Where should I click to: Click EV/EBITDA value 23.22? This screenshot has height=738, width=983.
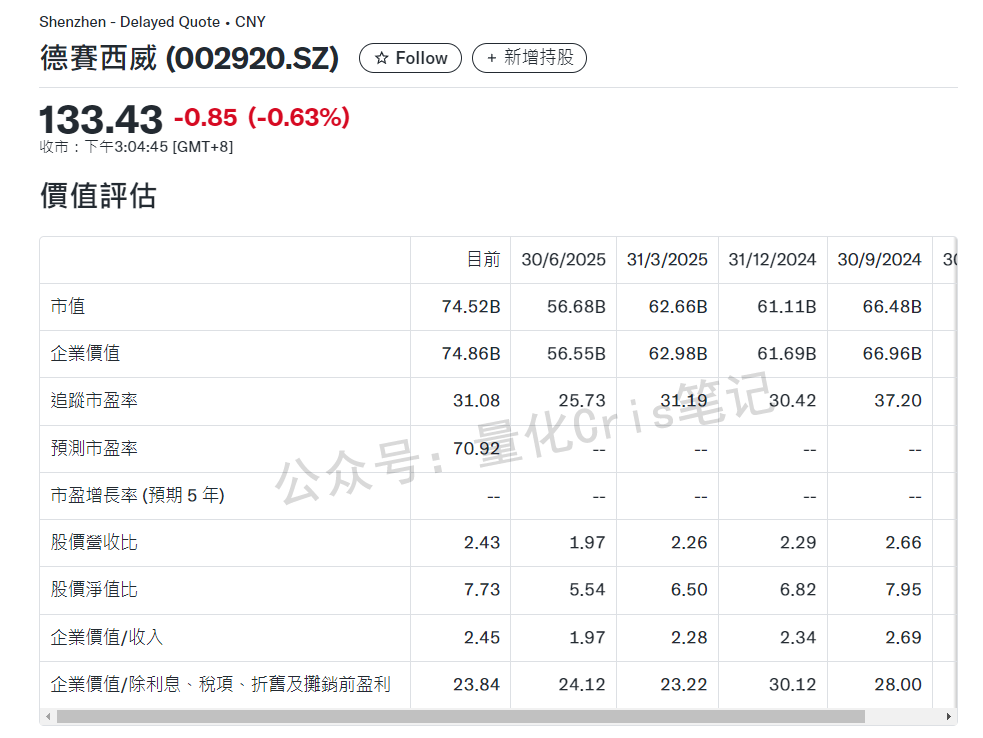[683, 684]
